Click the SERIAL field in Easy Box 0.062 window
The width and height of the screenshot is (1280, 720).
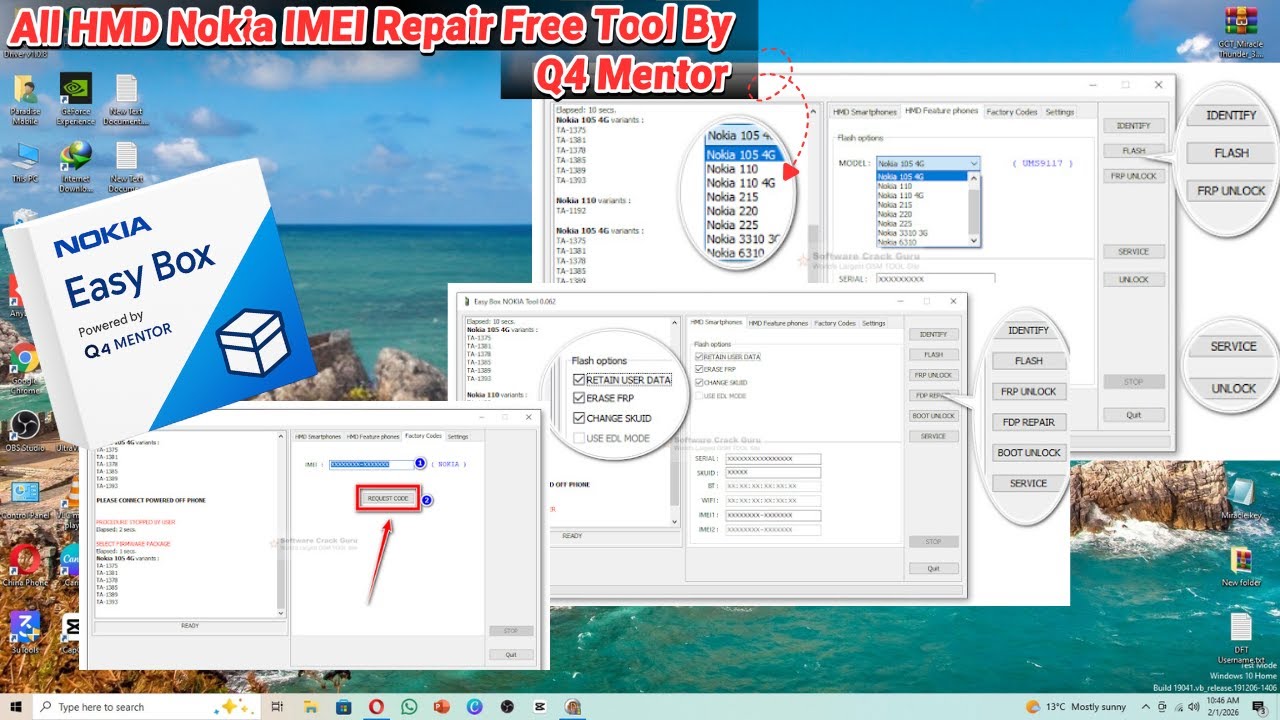click(773, 459)
